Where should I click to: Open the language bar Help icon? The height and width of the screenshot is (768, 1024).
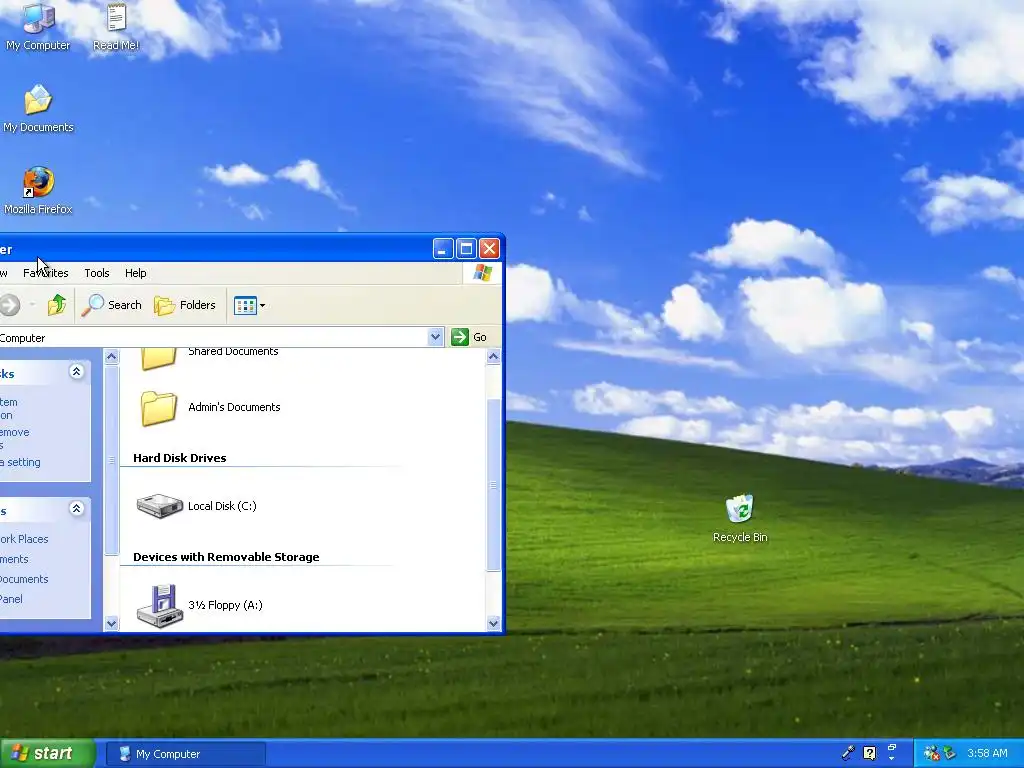pyautogui.click(x=869, y=753)
